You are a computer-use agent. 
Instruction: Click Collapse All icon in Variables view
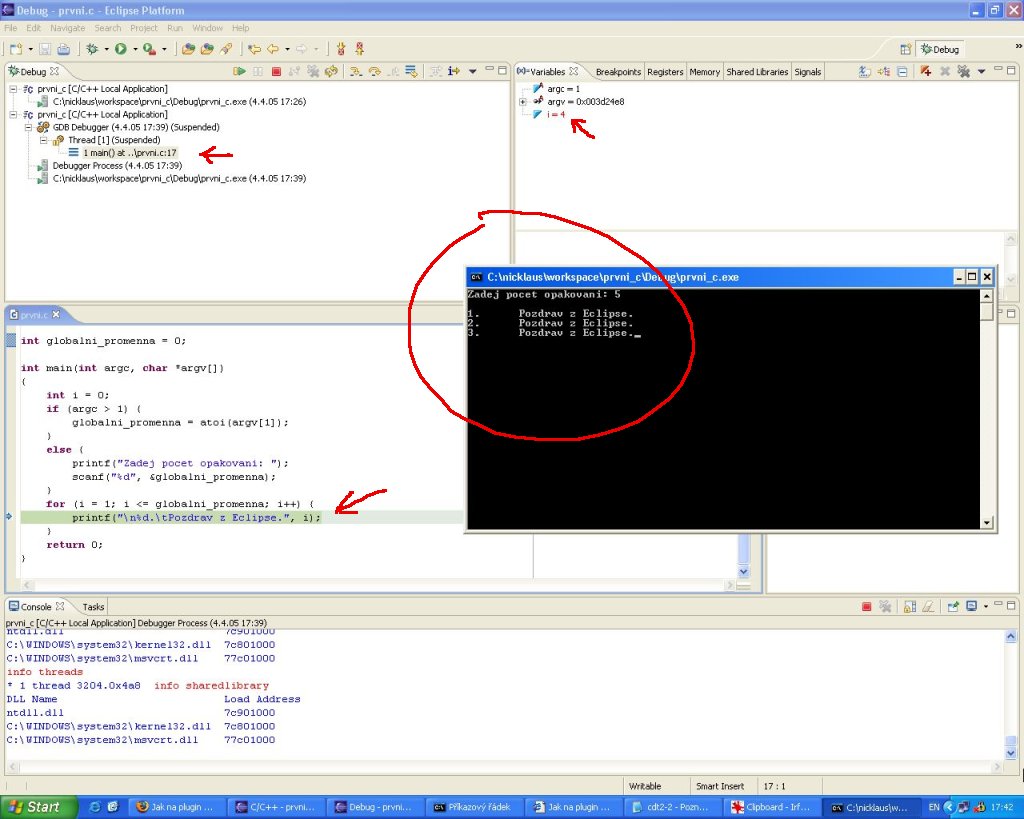pos(902,72)
